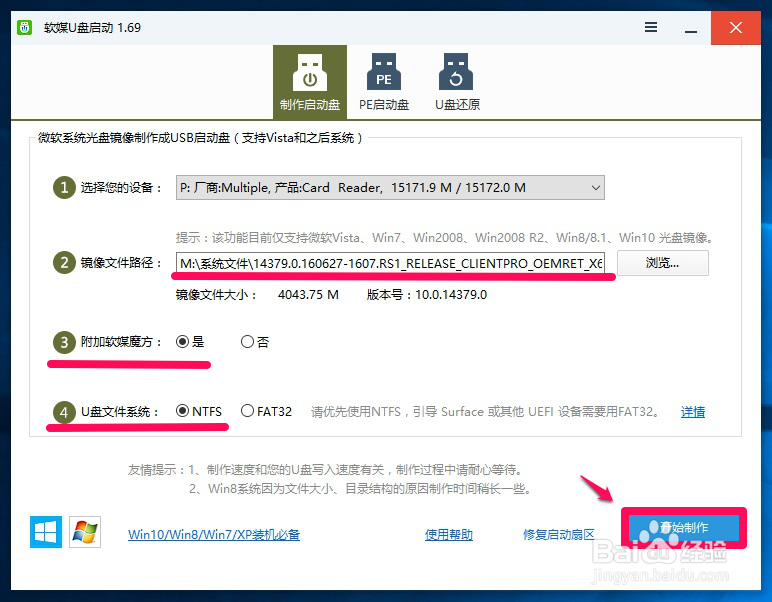
Task: Click the Windows 10 logo icon
Action: (46, 532)
